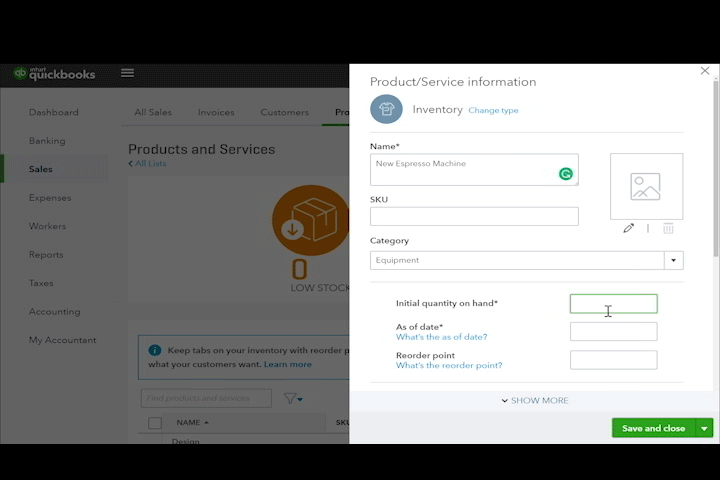The width and height of the screenshot is (720, 480).
Task: Switch to Invoices tab
Action: (x=216, y=113)
